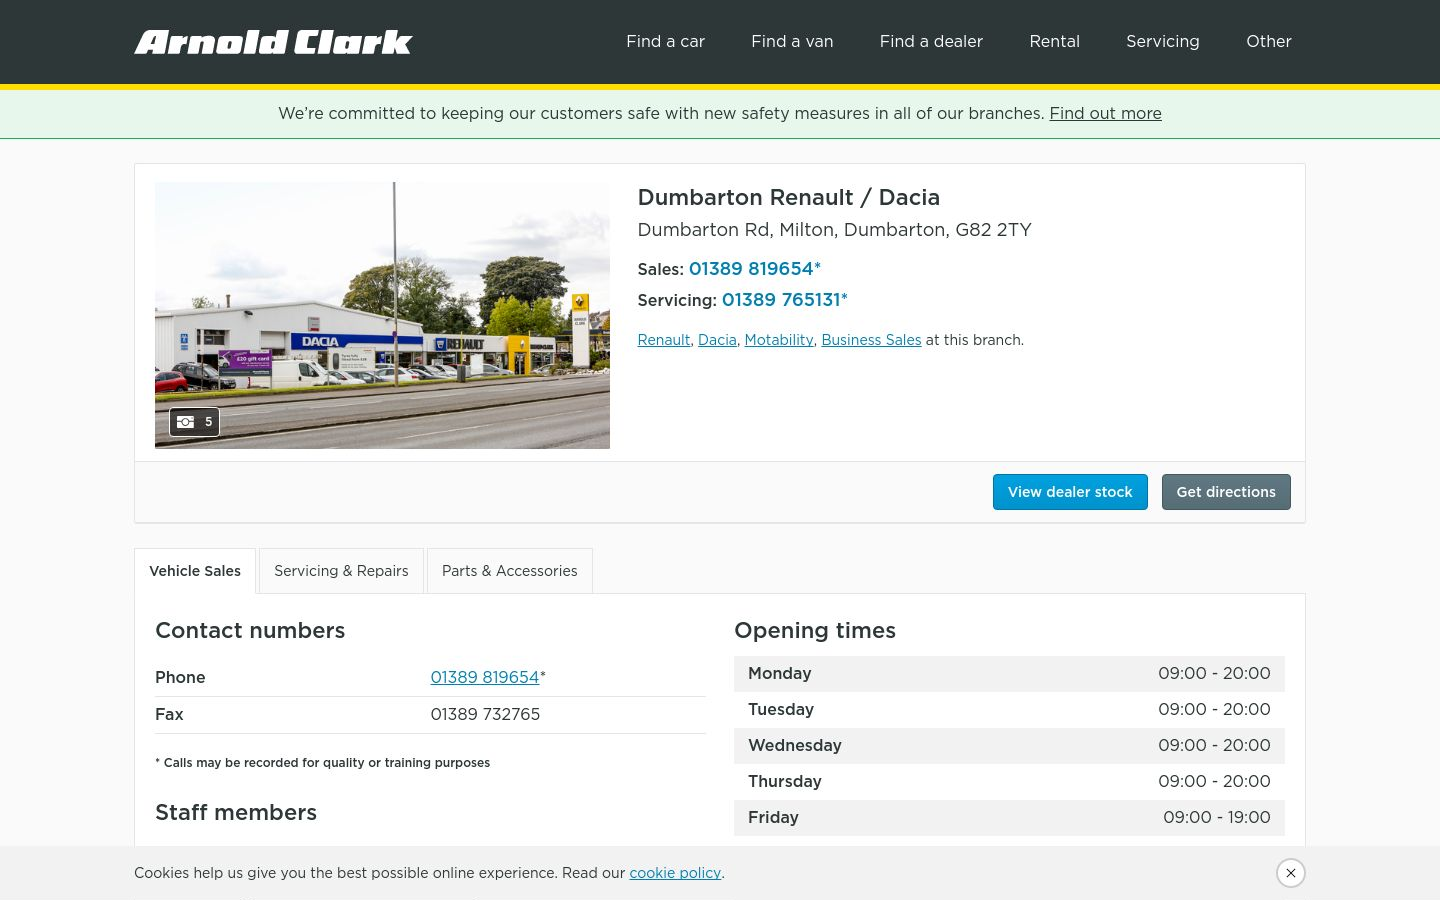
Task: Select the Thursday opening times row
Action: coord(1009,782)
